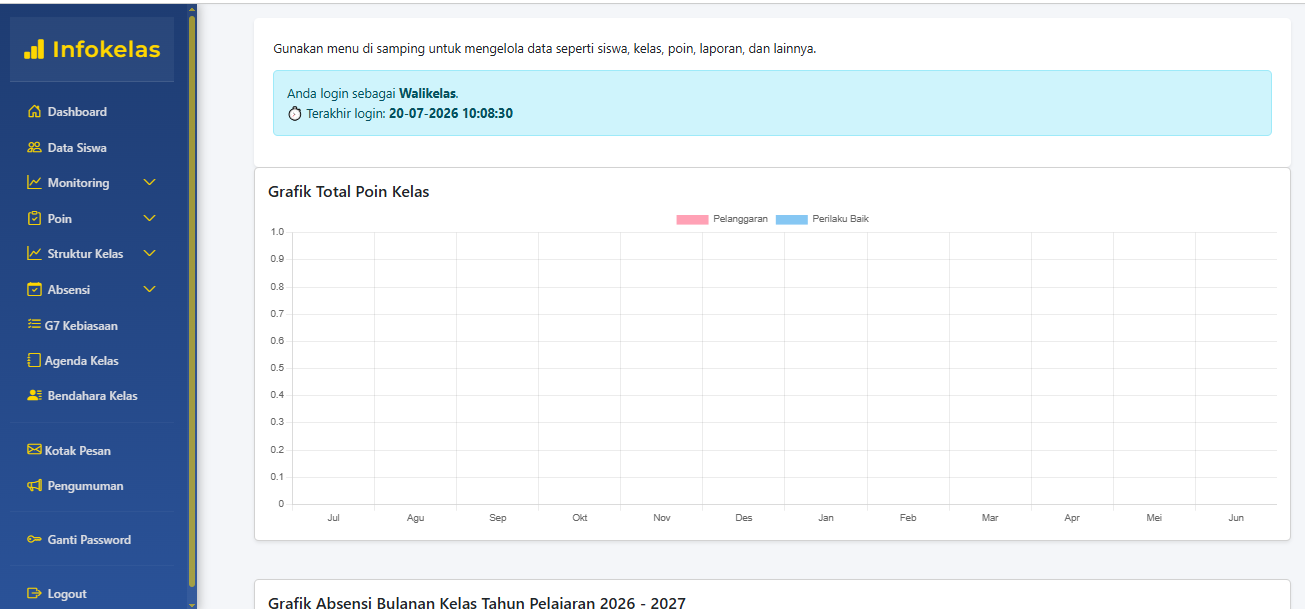Click the sidebar vertical scrollbar thumb
The height and width of the screenshot is (609, 1305).
(x=192, y=300)
